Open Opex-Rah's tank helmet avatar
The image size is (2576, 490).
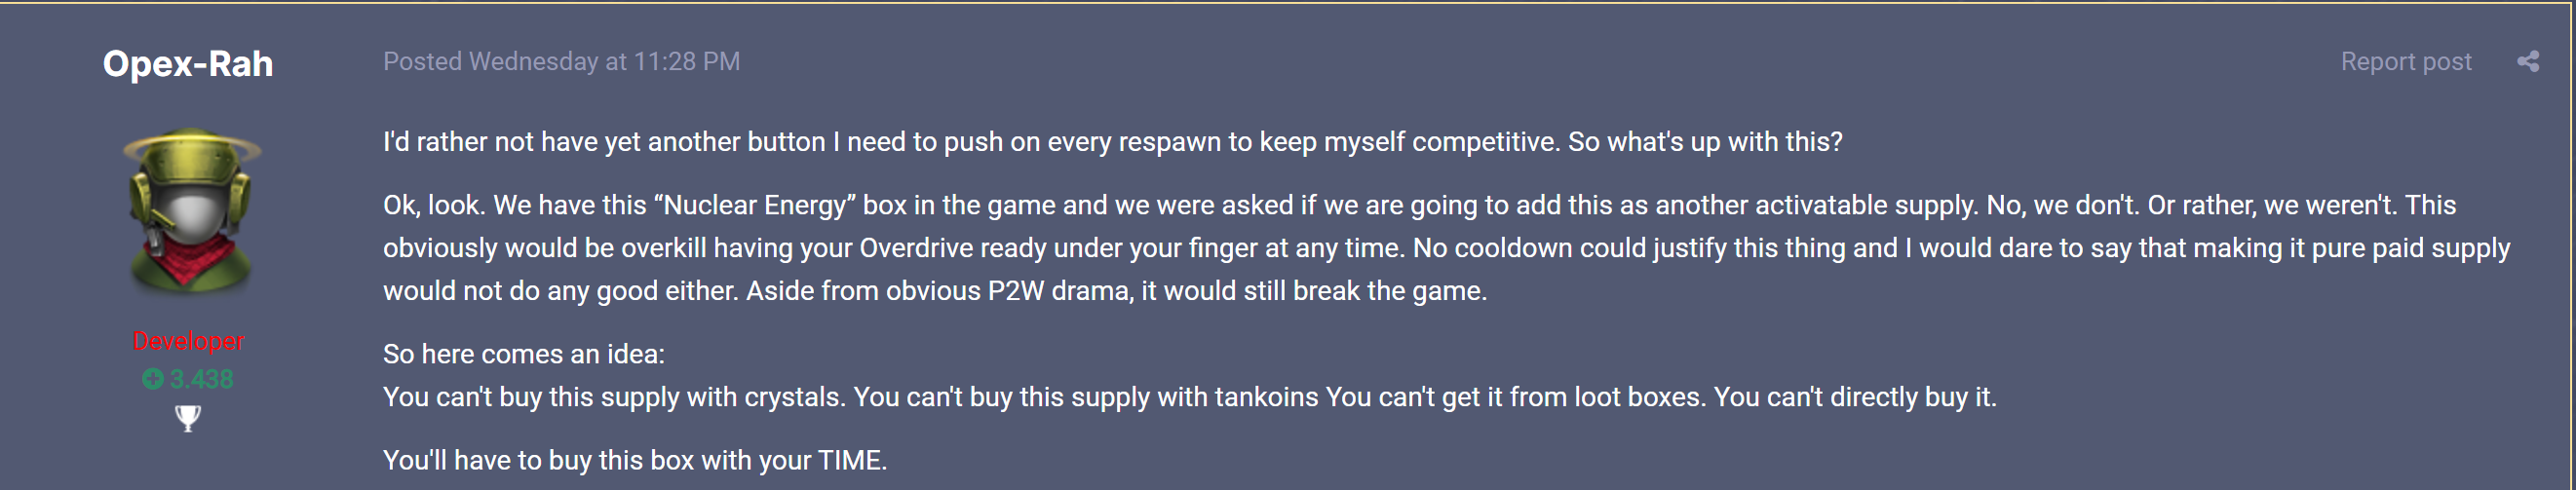pyautogui.click(x=190, y=212)
